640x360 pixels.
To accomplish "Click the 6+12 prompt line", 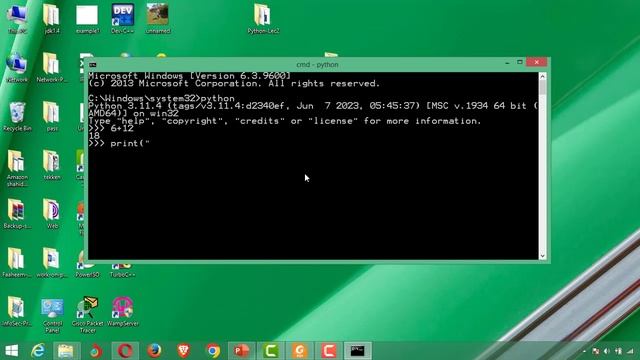I will click(x=111, y=128).
